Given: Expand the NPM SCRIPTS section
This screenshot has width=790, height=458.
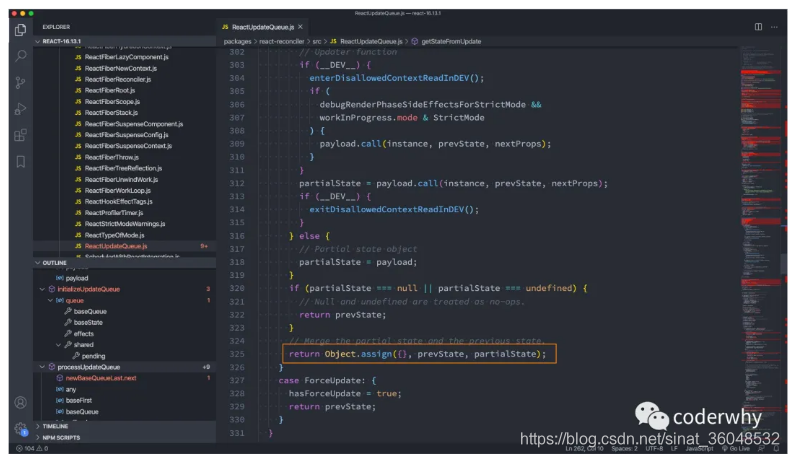Looking at the screenshot, I should click(x=124, y=438).
